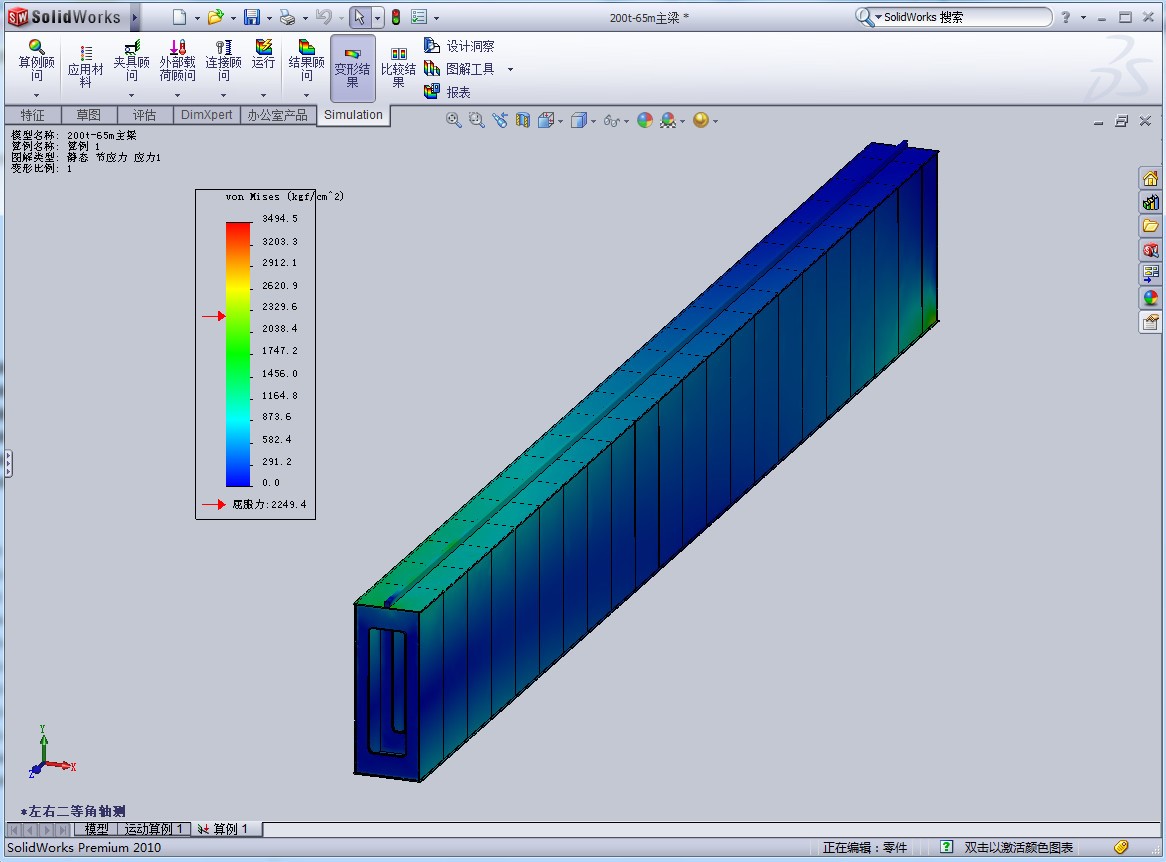Click the Section View icon
The image size is (1166, 862).
523,120
